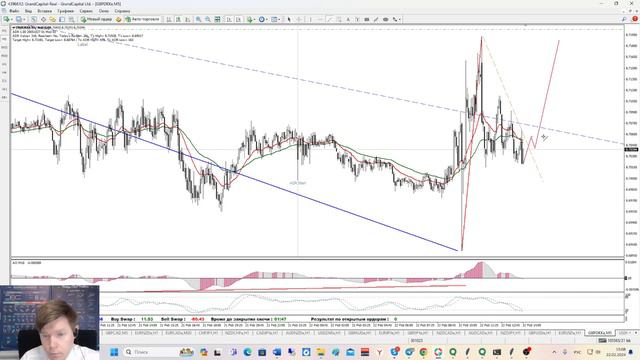Show the Market Watch window icon
Viewport: 640px width, 360px height.
tap(34, 19)
